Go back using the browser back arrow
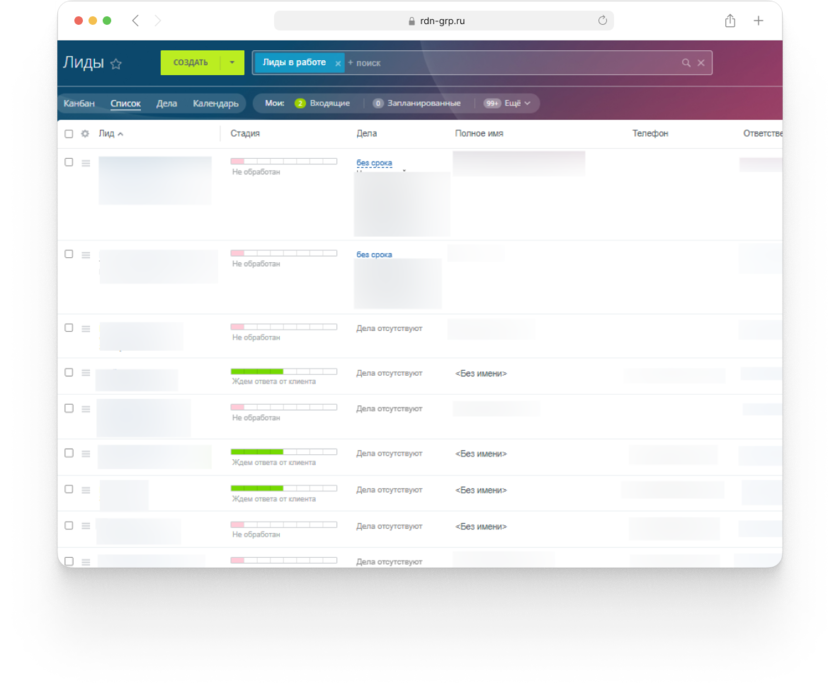 (136, 21)
